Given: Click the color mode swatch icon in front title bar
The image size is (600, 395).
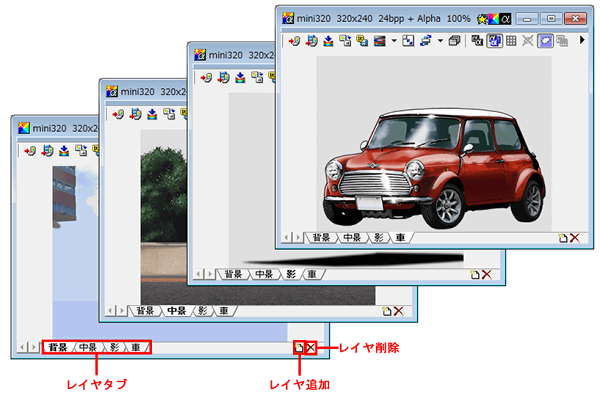Looking at the screenshot, I should click(494, 18).
